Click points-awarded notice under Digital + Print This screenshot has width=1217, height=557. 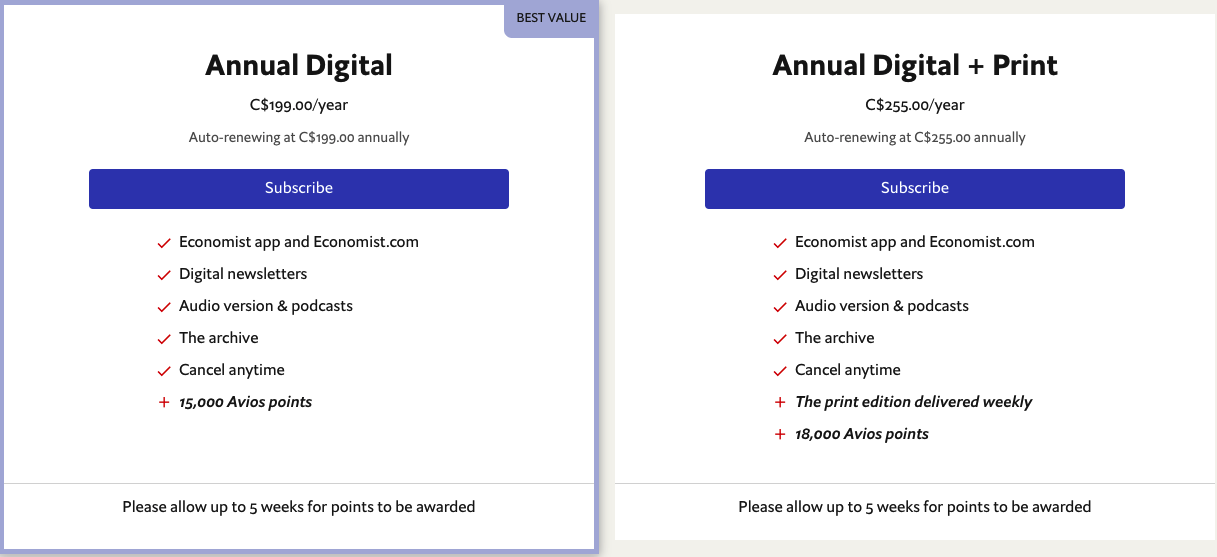click(914, 507)
